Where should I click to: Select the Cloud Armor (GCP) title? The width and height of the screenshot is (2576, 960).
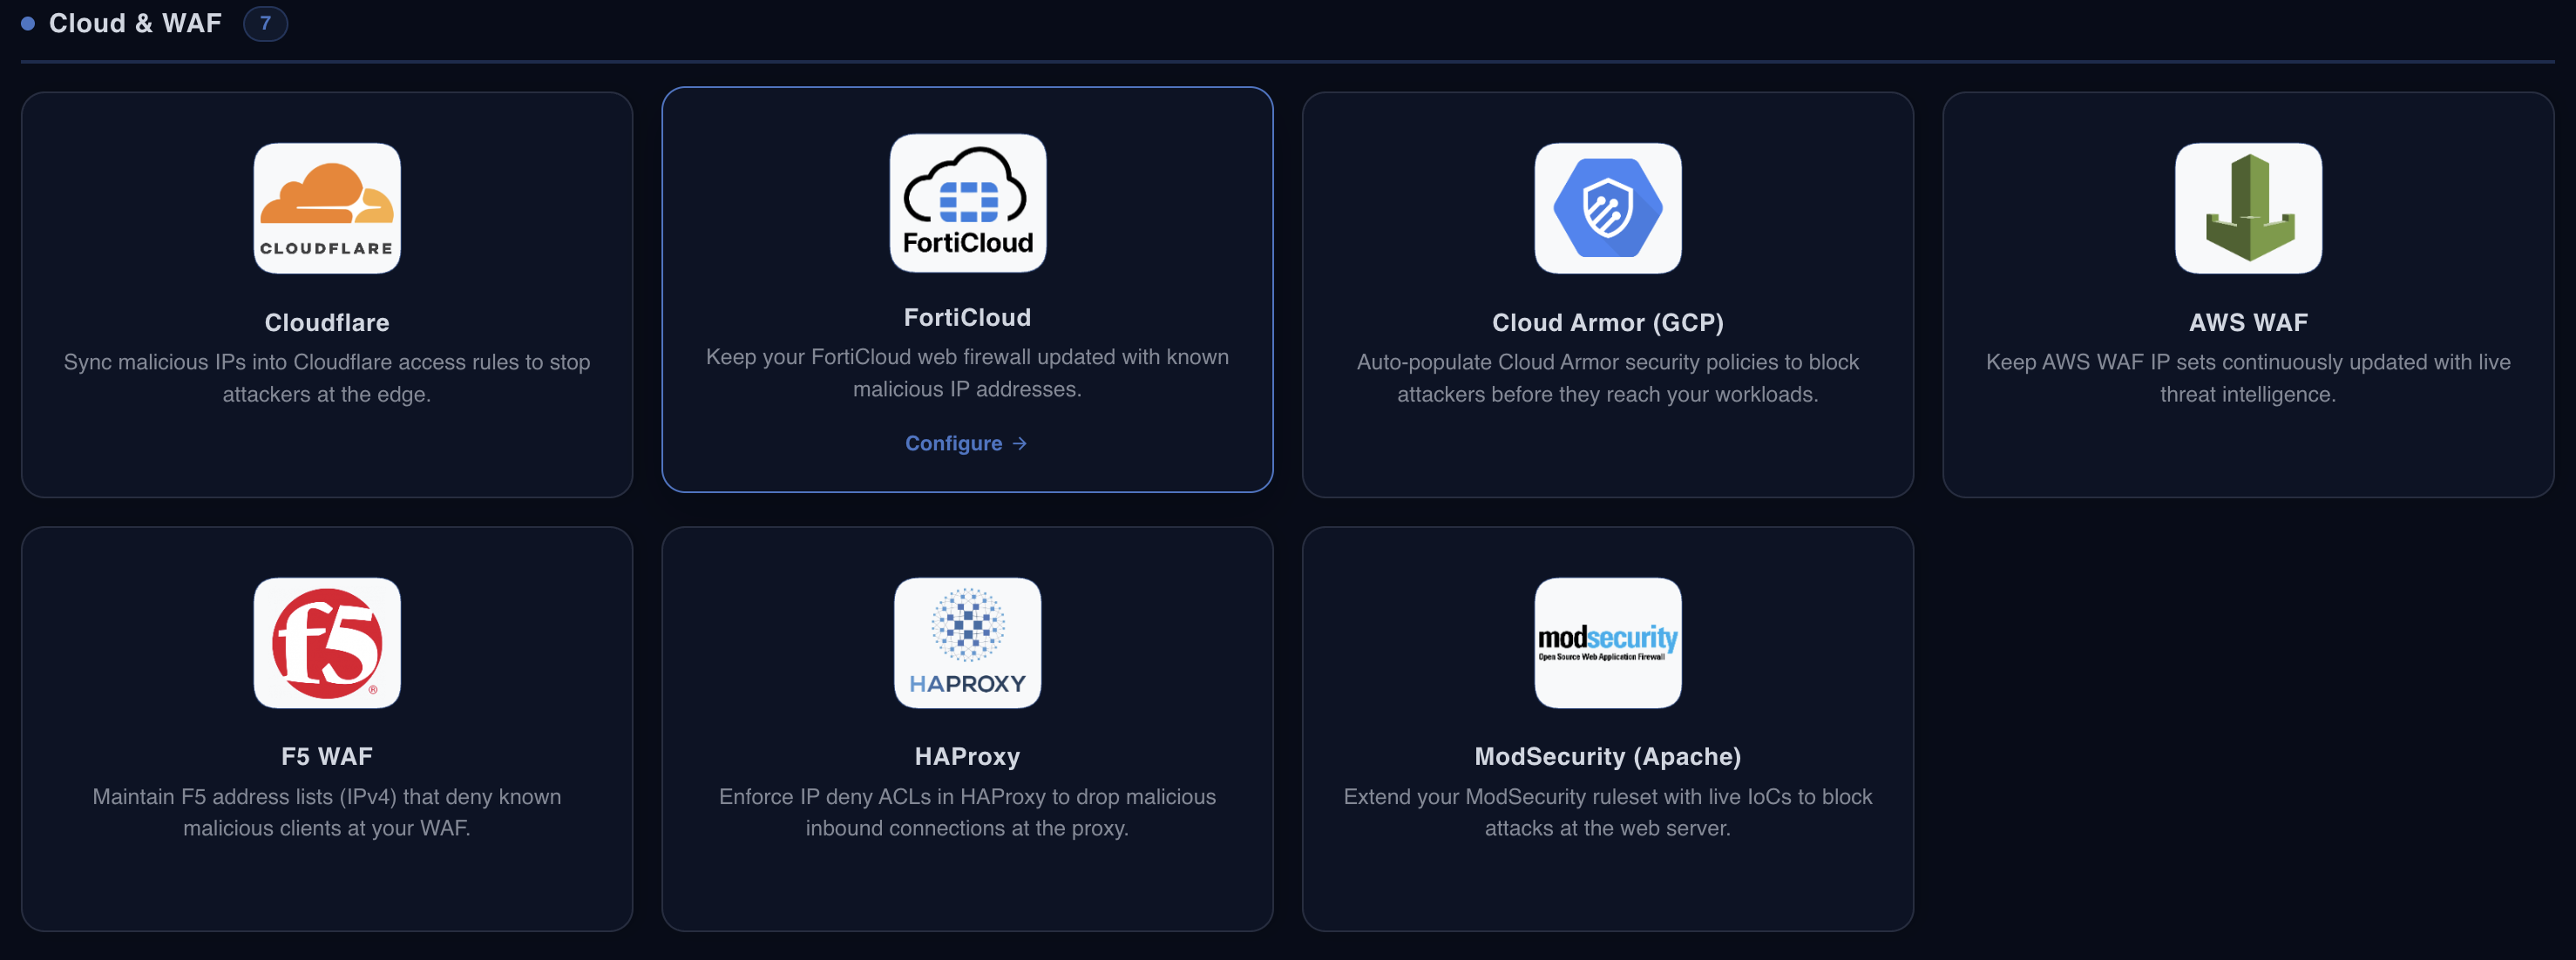click(x=1608, y=322)
